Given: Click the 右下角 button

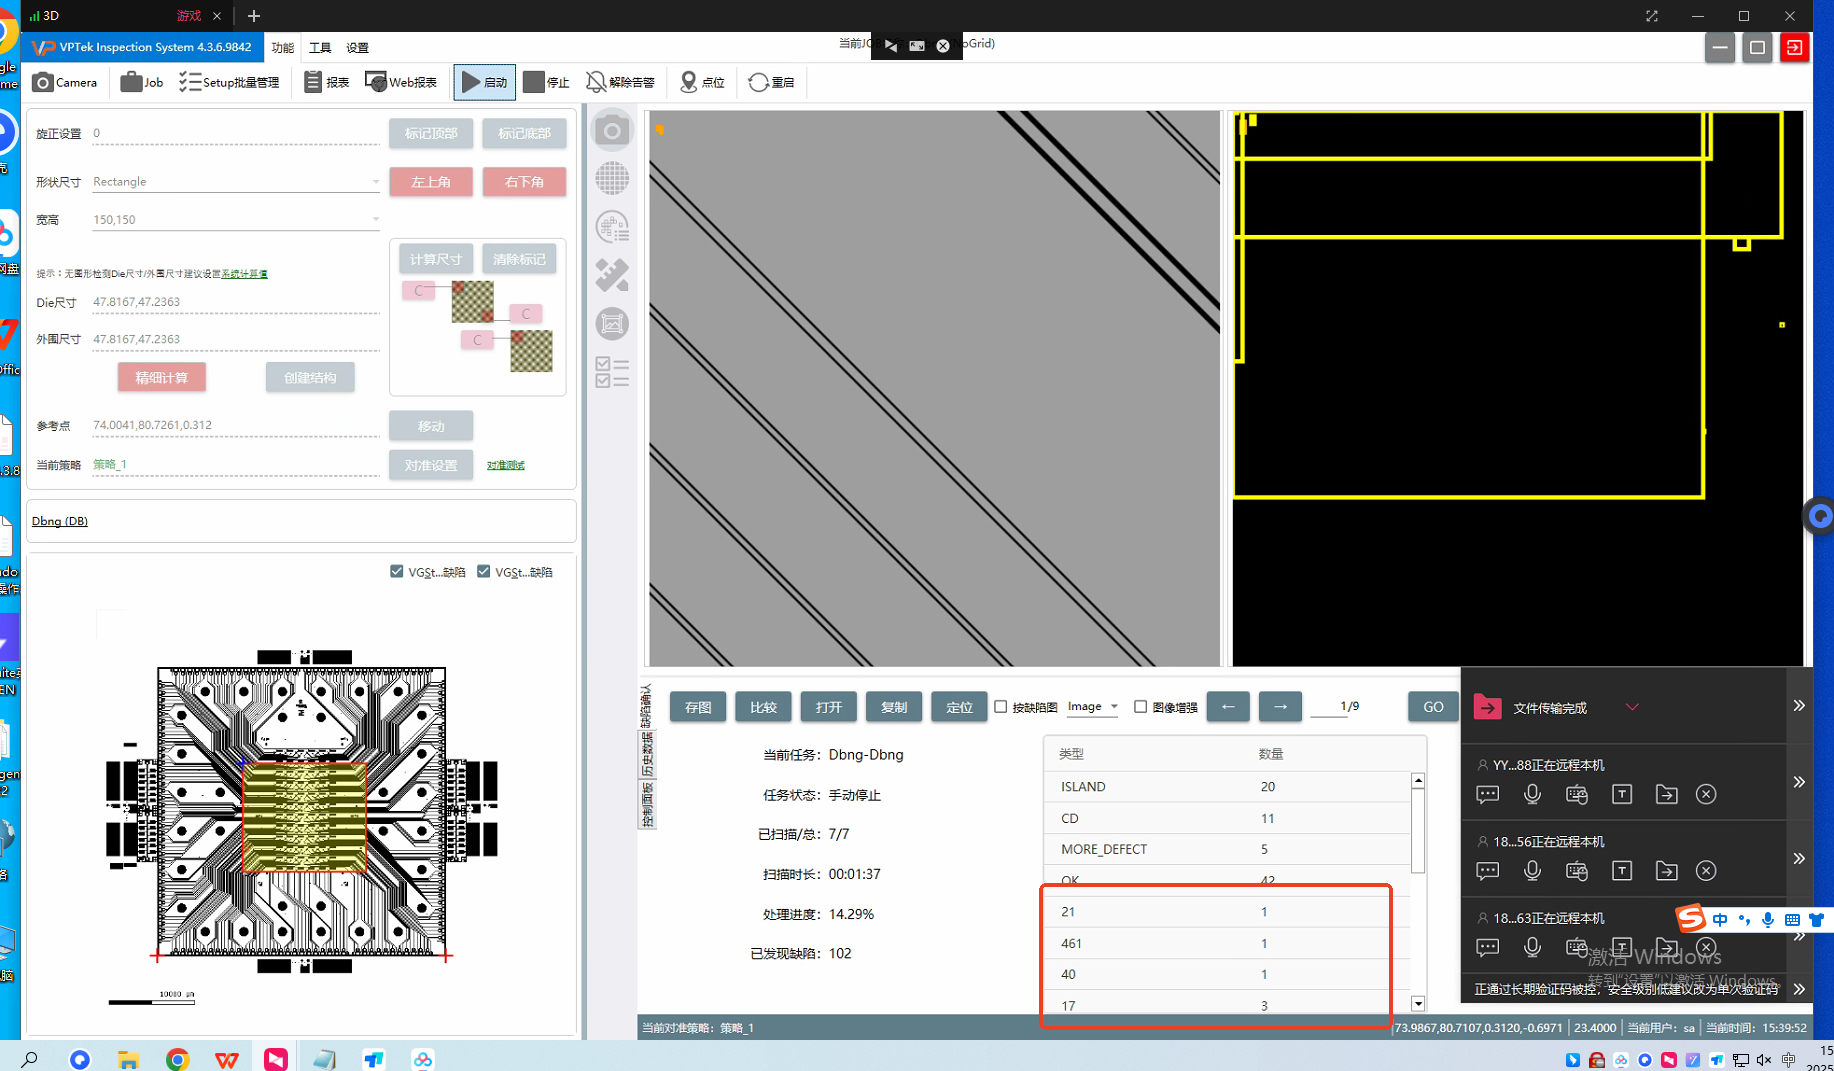Looking at the screenshot, I should (524, 182).
